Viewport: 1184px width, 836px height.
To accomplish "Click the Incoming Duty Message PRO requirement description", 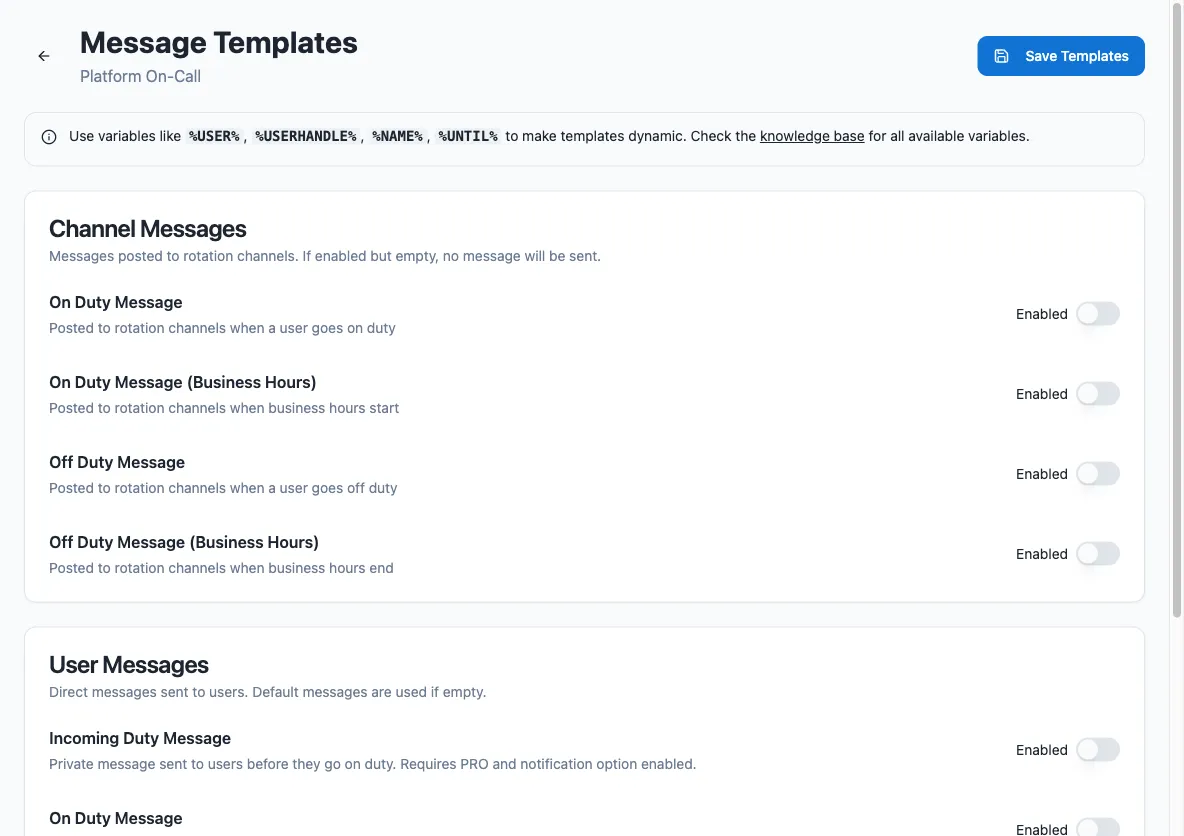I will (x=372, y=764).
